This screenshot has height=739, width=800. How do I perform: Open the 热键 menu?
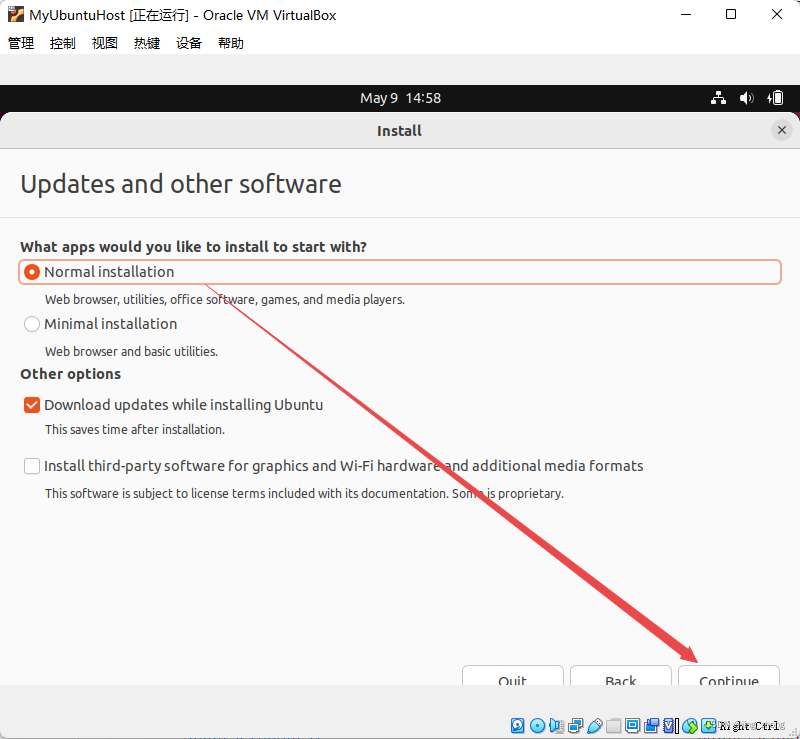(x=147, y=43)
